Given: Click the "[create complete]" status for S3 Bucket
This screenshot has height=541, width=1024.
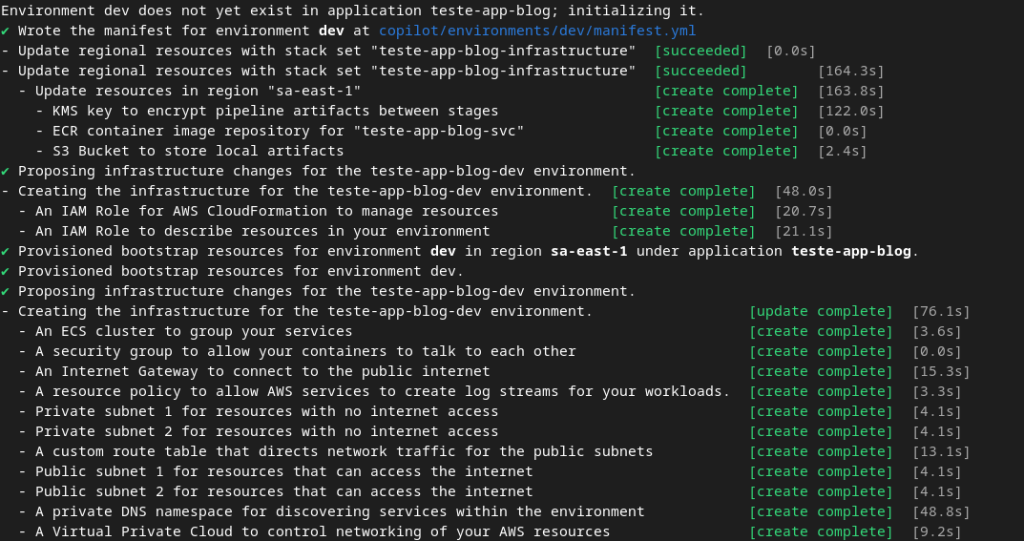Looking at the screenshot, I should tap(726, 151).
